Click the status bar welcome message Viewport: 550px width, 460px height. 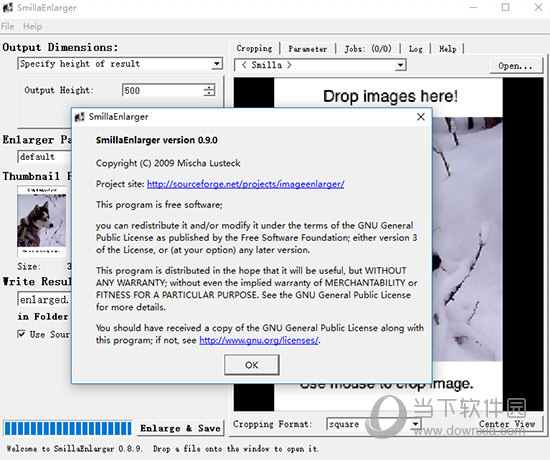pyautogui.click(x=163, y=448)
